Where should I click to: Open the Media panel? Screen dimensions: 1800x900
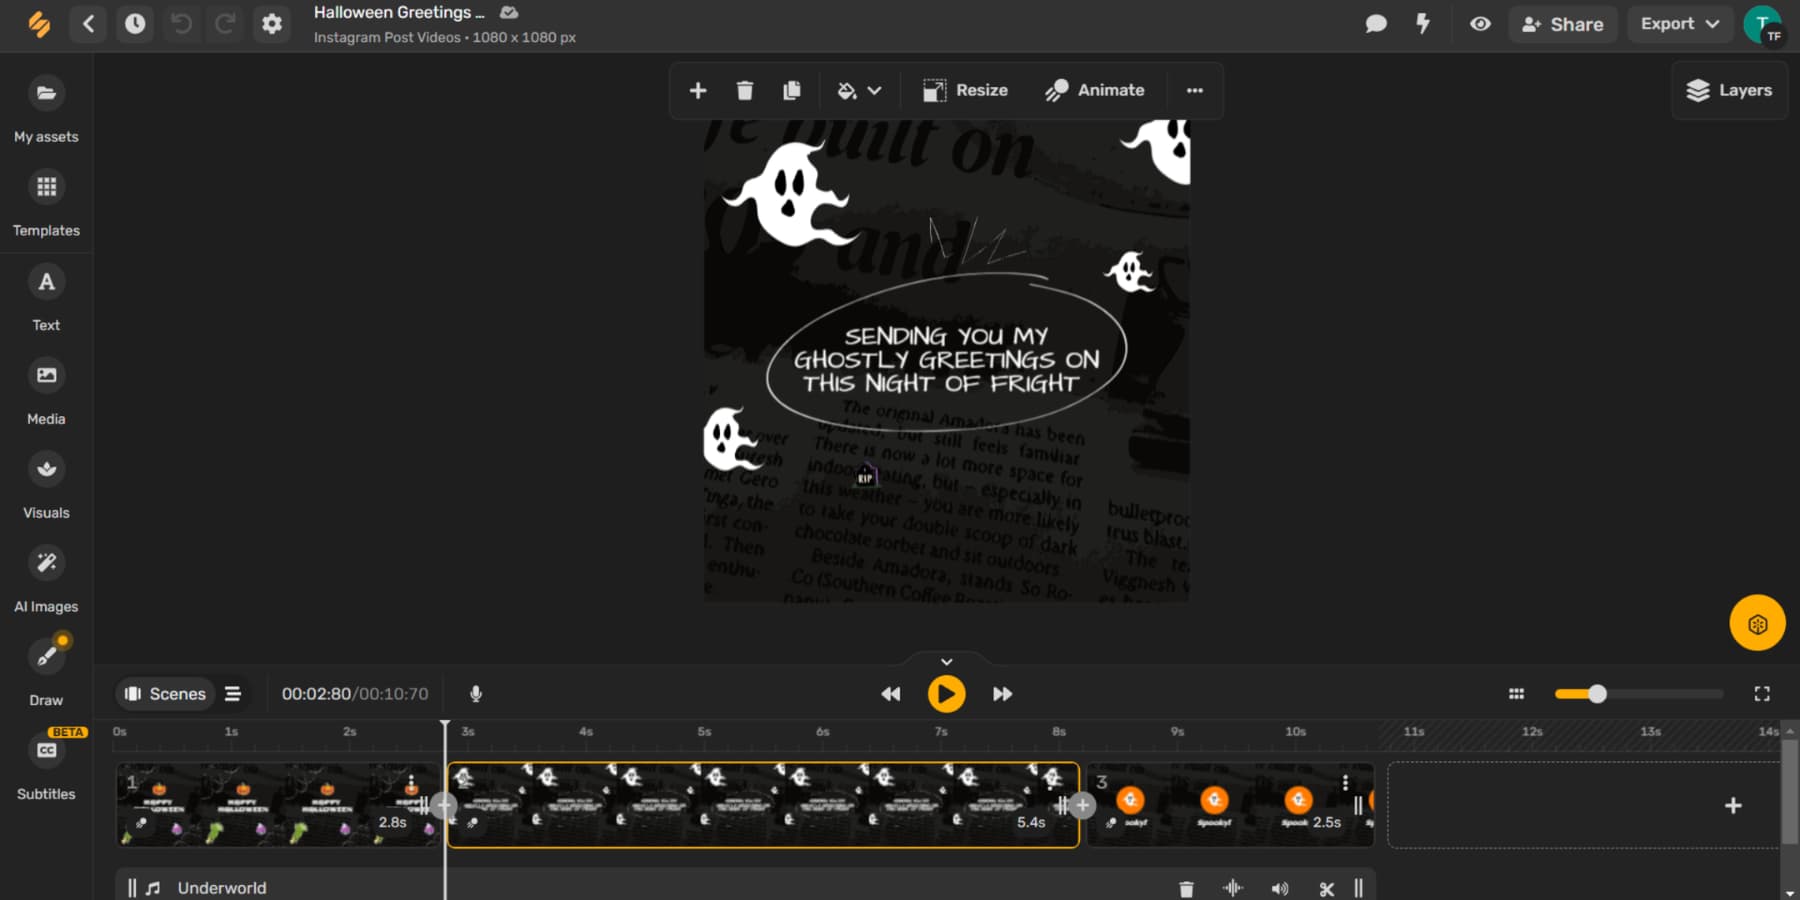click(x=45, y=388)
